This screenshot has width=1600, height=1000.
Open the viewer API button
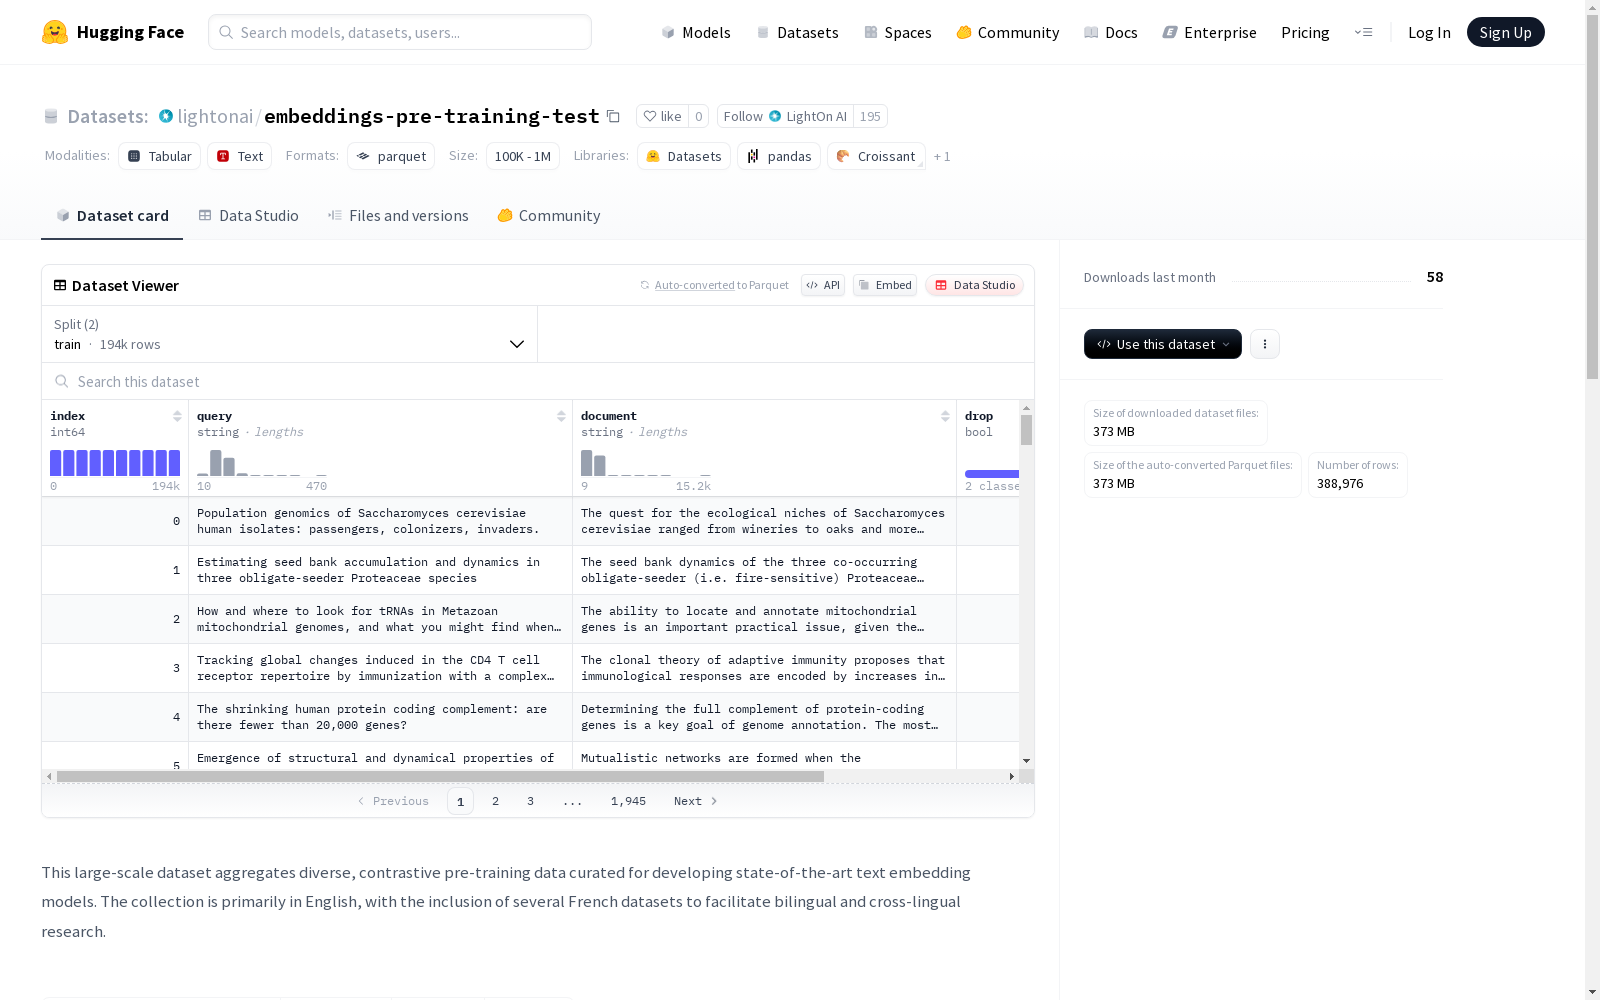point(823,285)
